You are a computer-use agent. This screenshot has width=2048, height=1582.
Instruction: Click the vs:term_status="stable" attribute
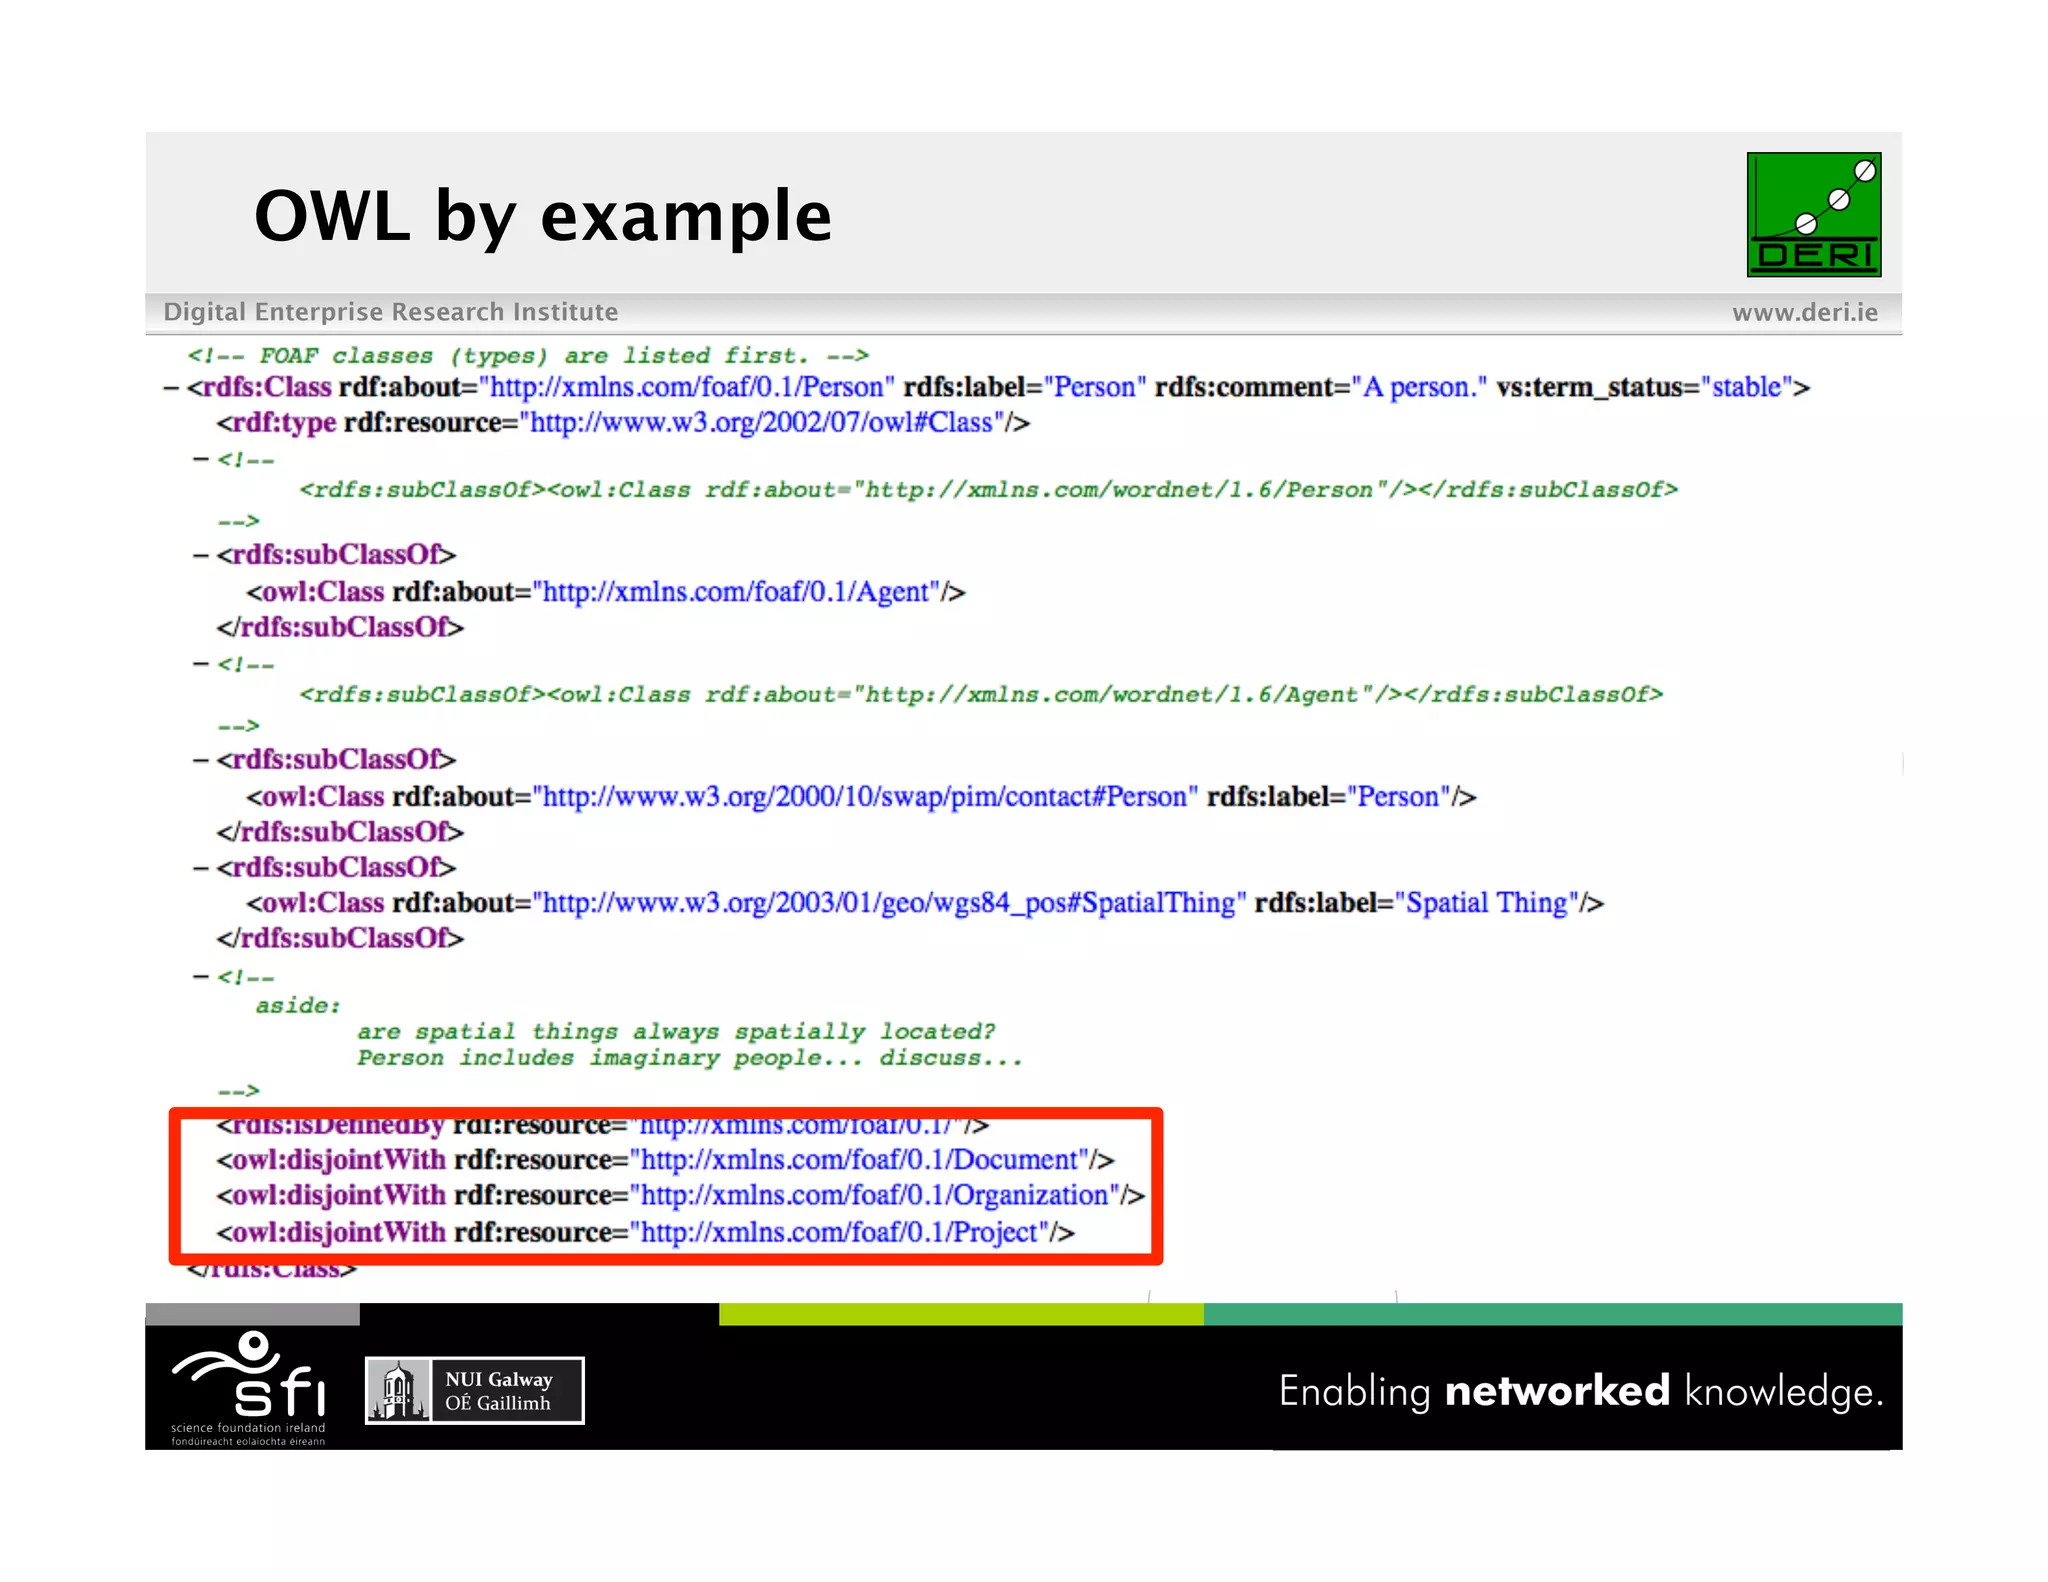point(1645,387)
